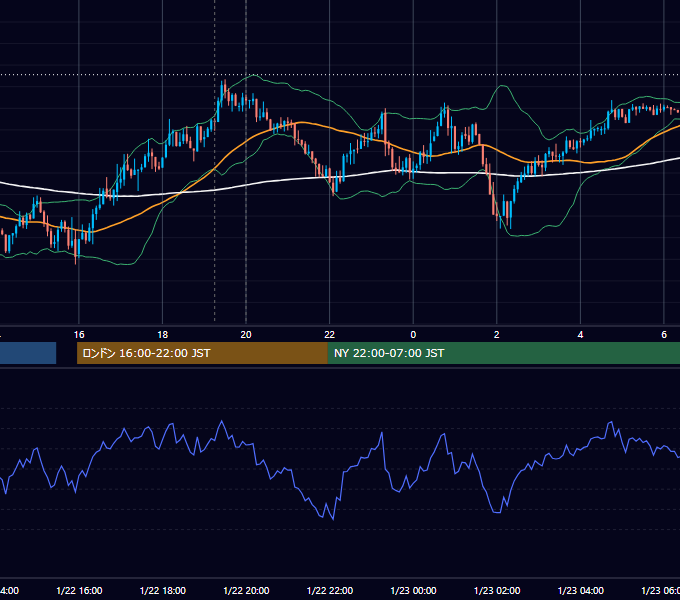
Task: Click the '4' hour label on price chart axis
Action: click(580, 335)
